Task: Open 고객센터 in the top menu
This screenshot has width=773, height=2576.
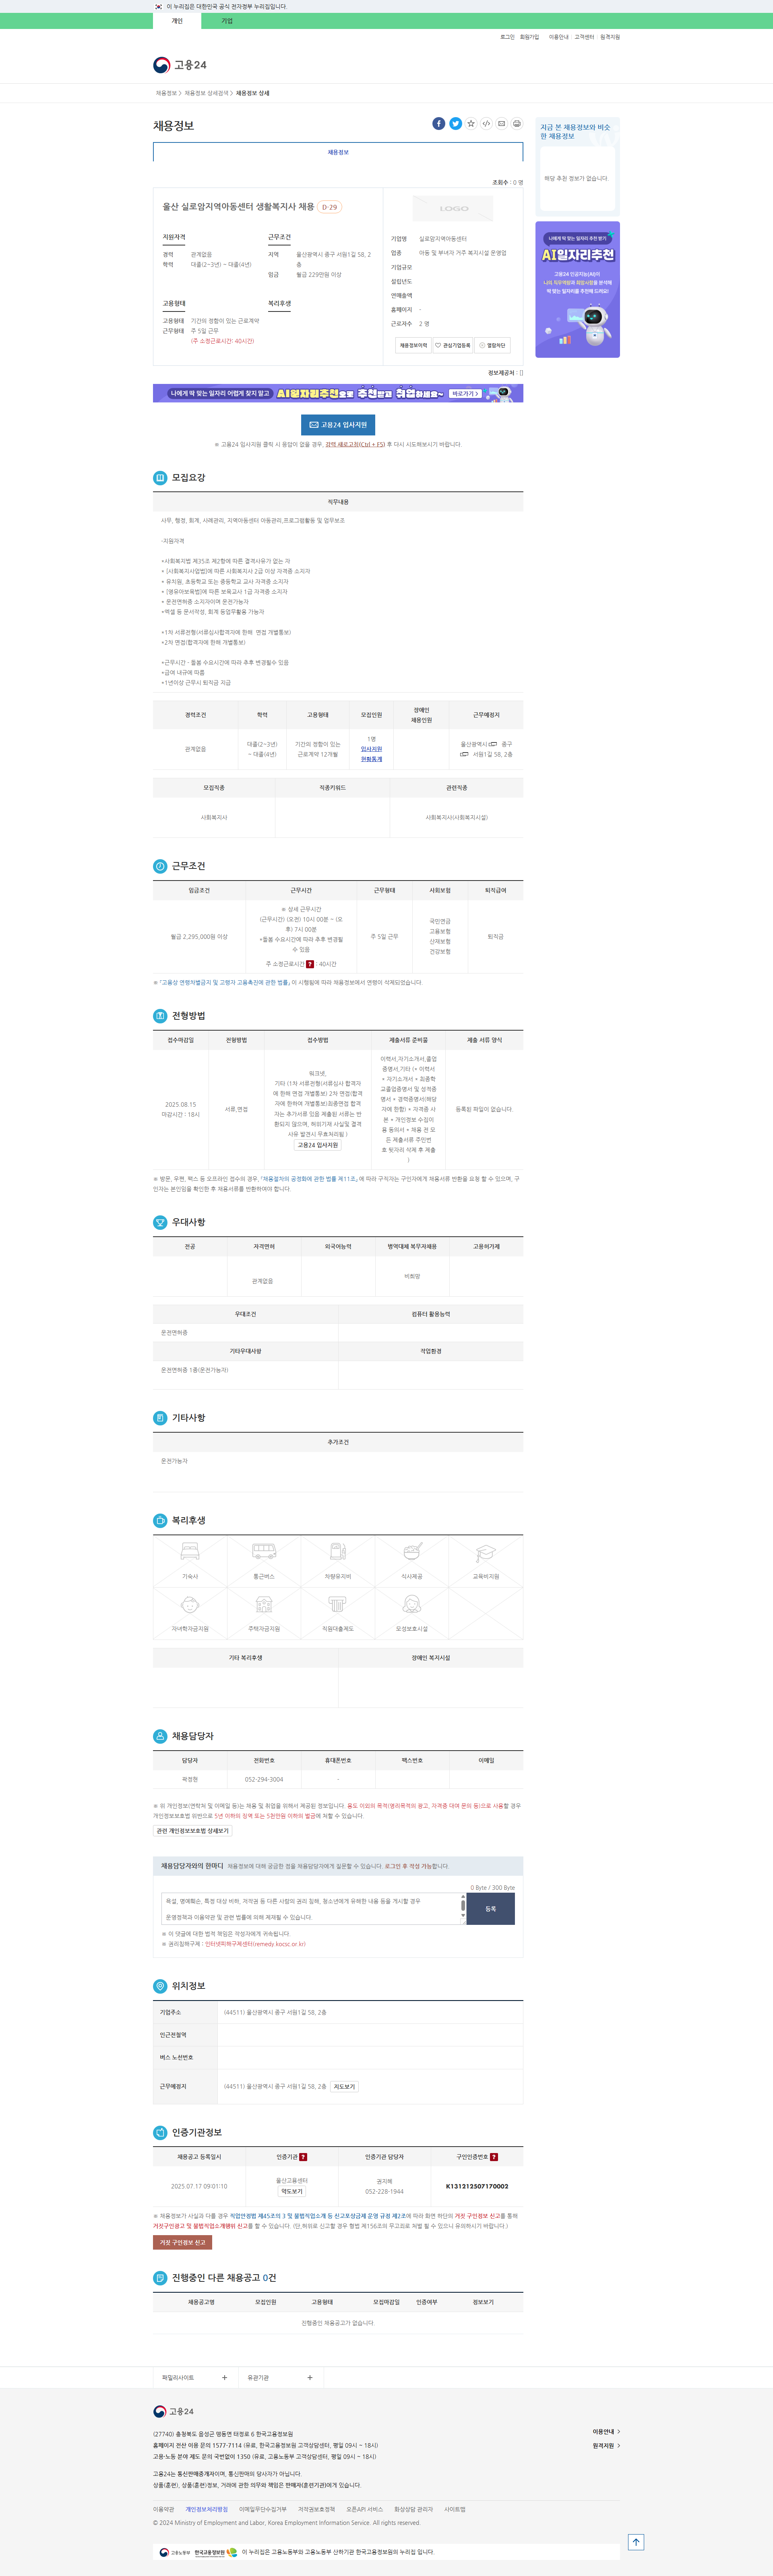Action: pos(584,37)
